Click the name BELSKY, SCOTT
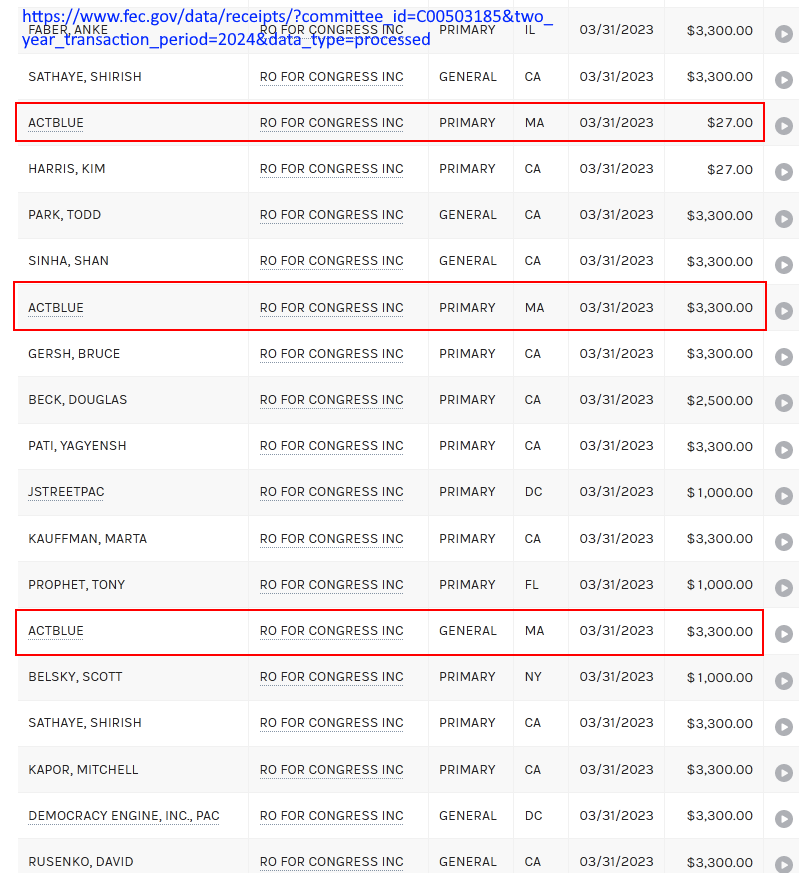This screenshot has width=799, height=873. [75, 676]
